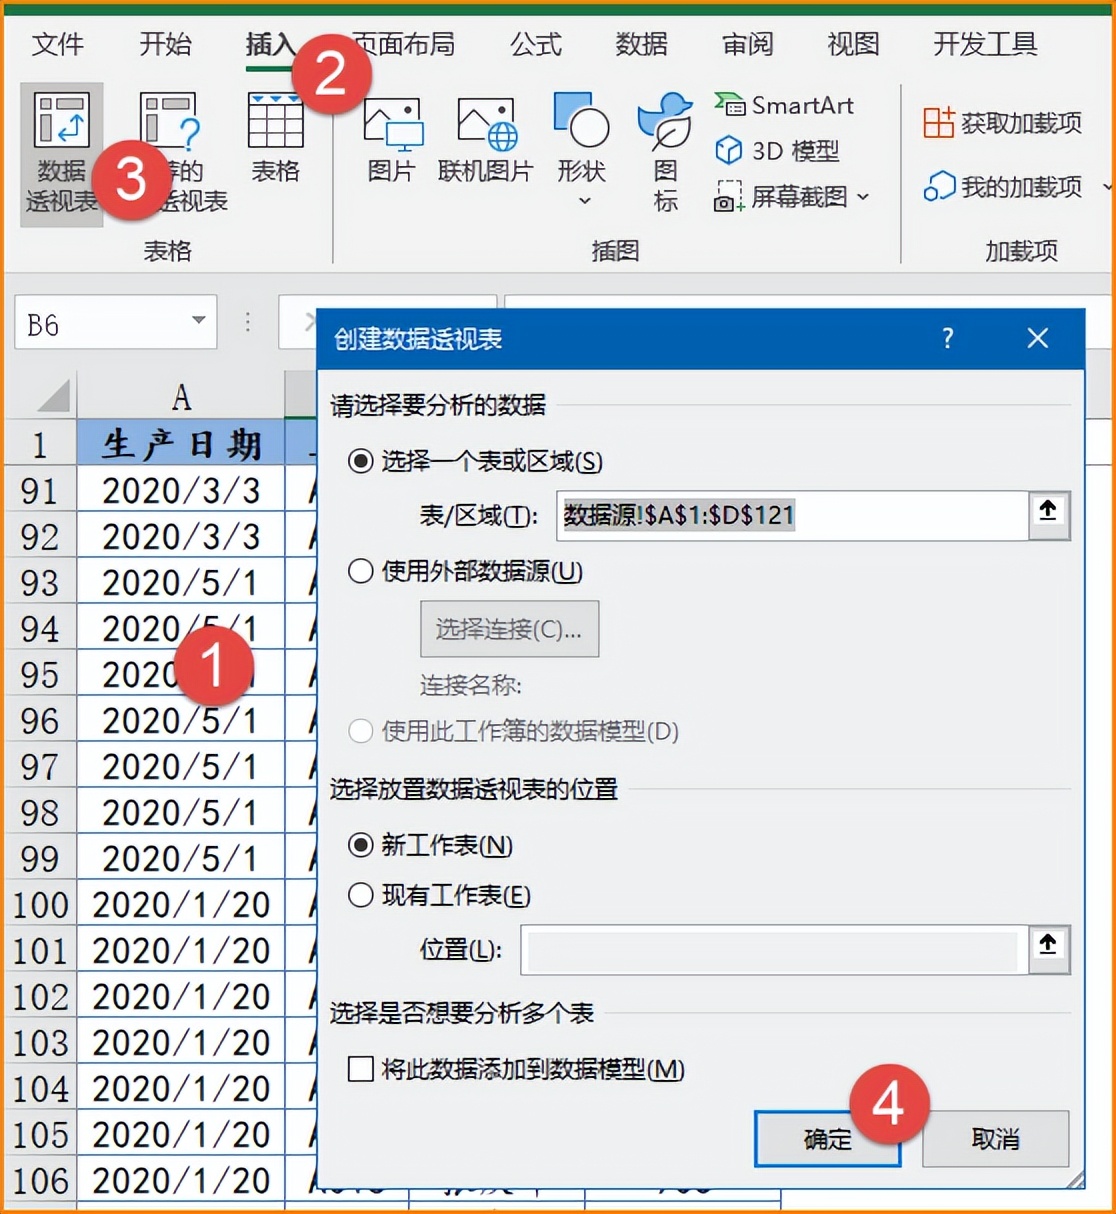Open the 我的加载项 dropdown arrow

tap(1106, 186)
